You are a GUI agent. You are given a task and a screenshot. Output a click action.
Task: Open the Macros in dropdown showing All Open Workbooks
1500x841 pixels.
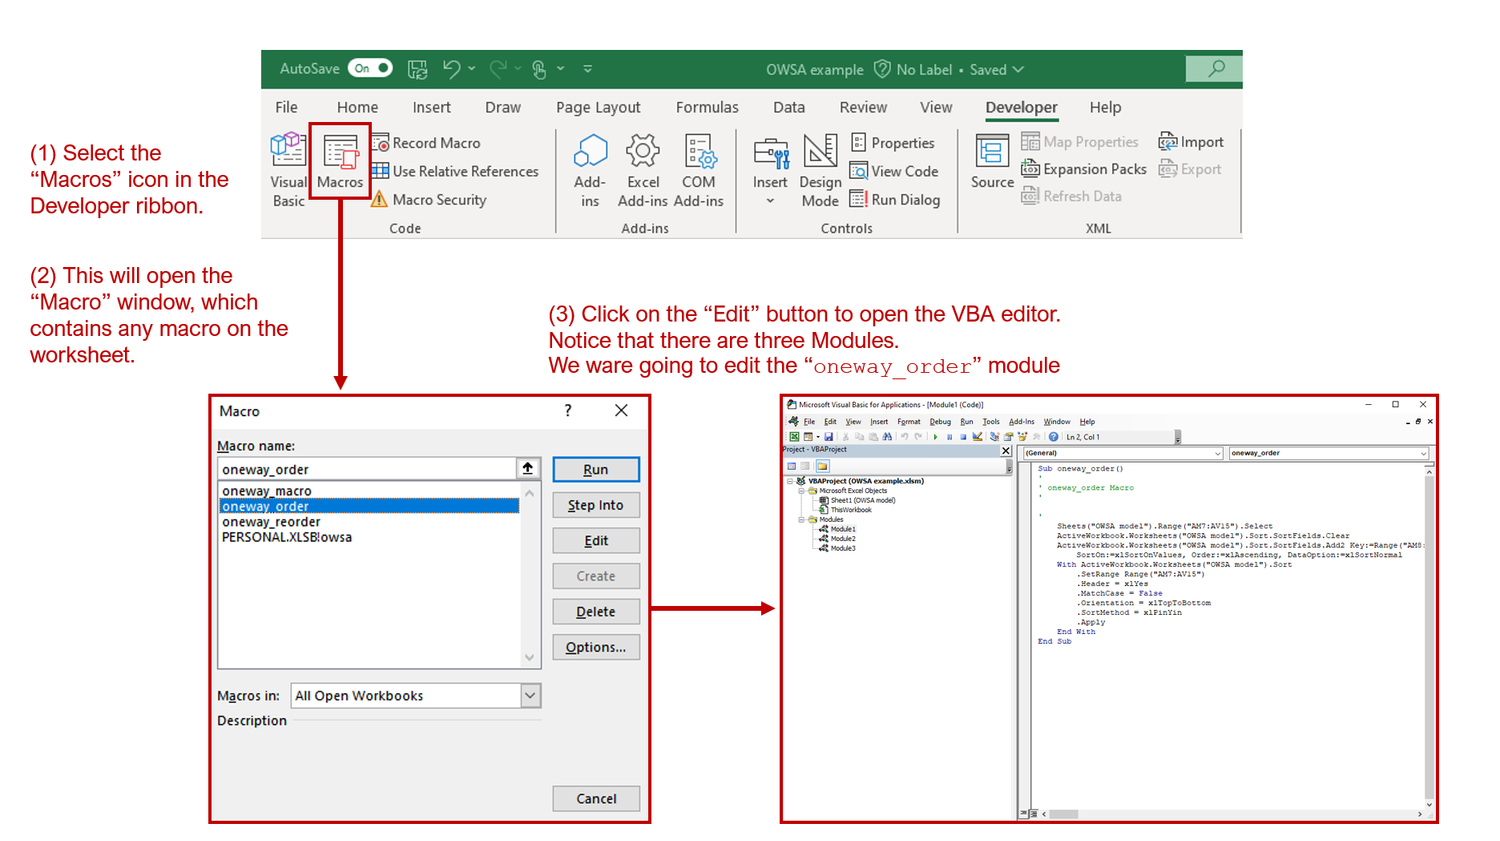click(531, 695)
